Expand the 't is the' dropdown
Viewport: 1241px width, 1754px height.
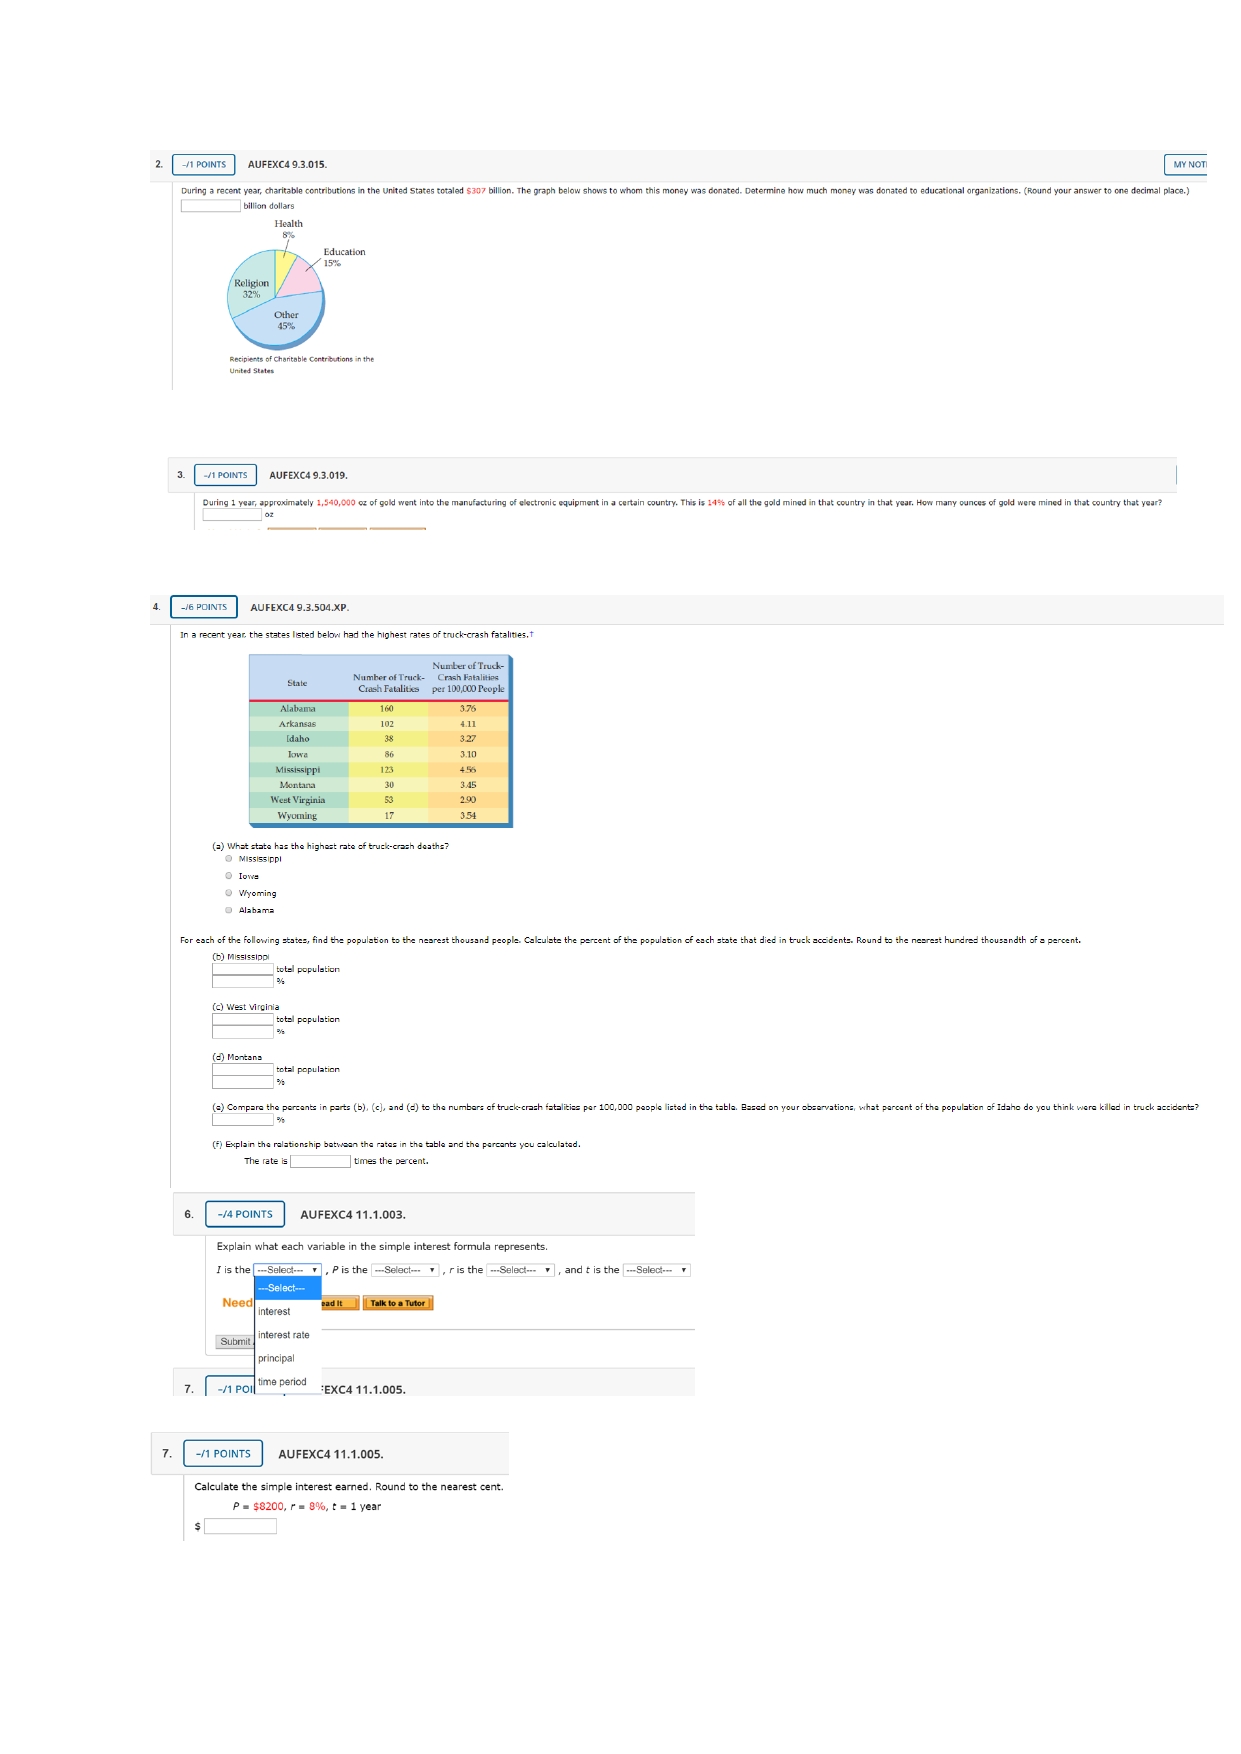tap(656, 1270)
